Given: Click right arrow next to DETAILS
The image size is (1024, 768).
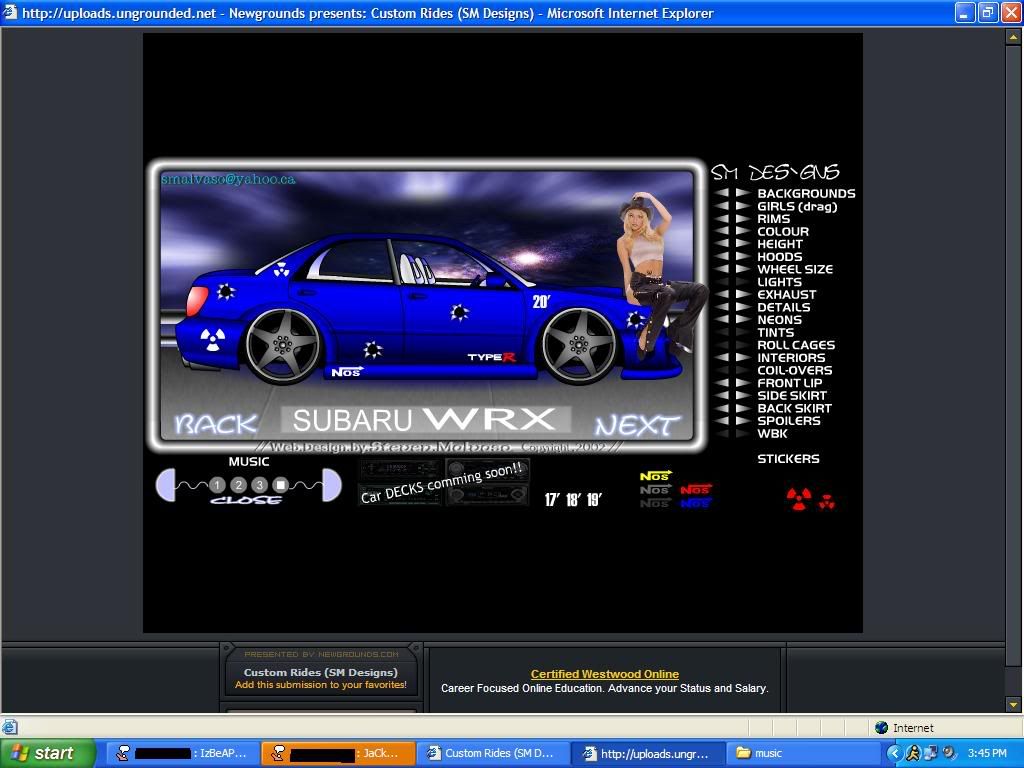Looking at the screenshot, I should [x=743, y=307].
